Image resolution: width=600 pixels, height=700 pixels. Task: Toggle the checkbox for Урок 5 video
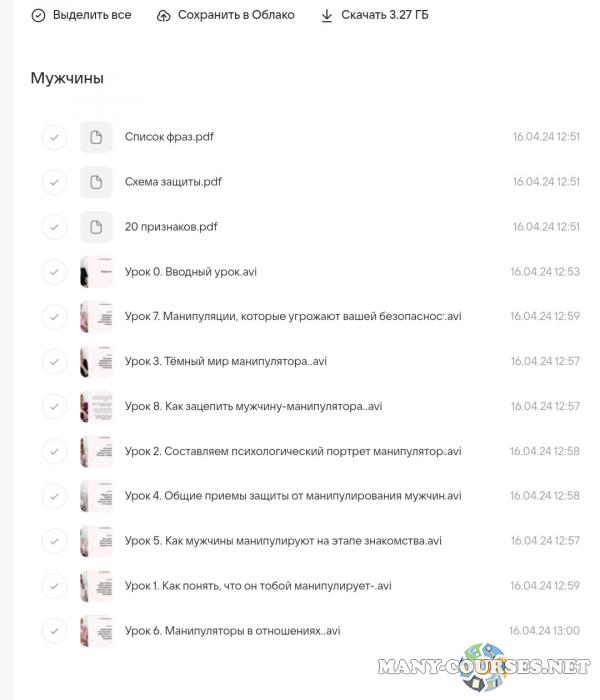pyautogui.click(x=54, y=541)
